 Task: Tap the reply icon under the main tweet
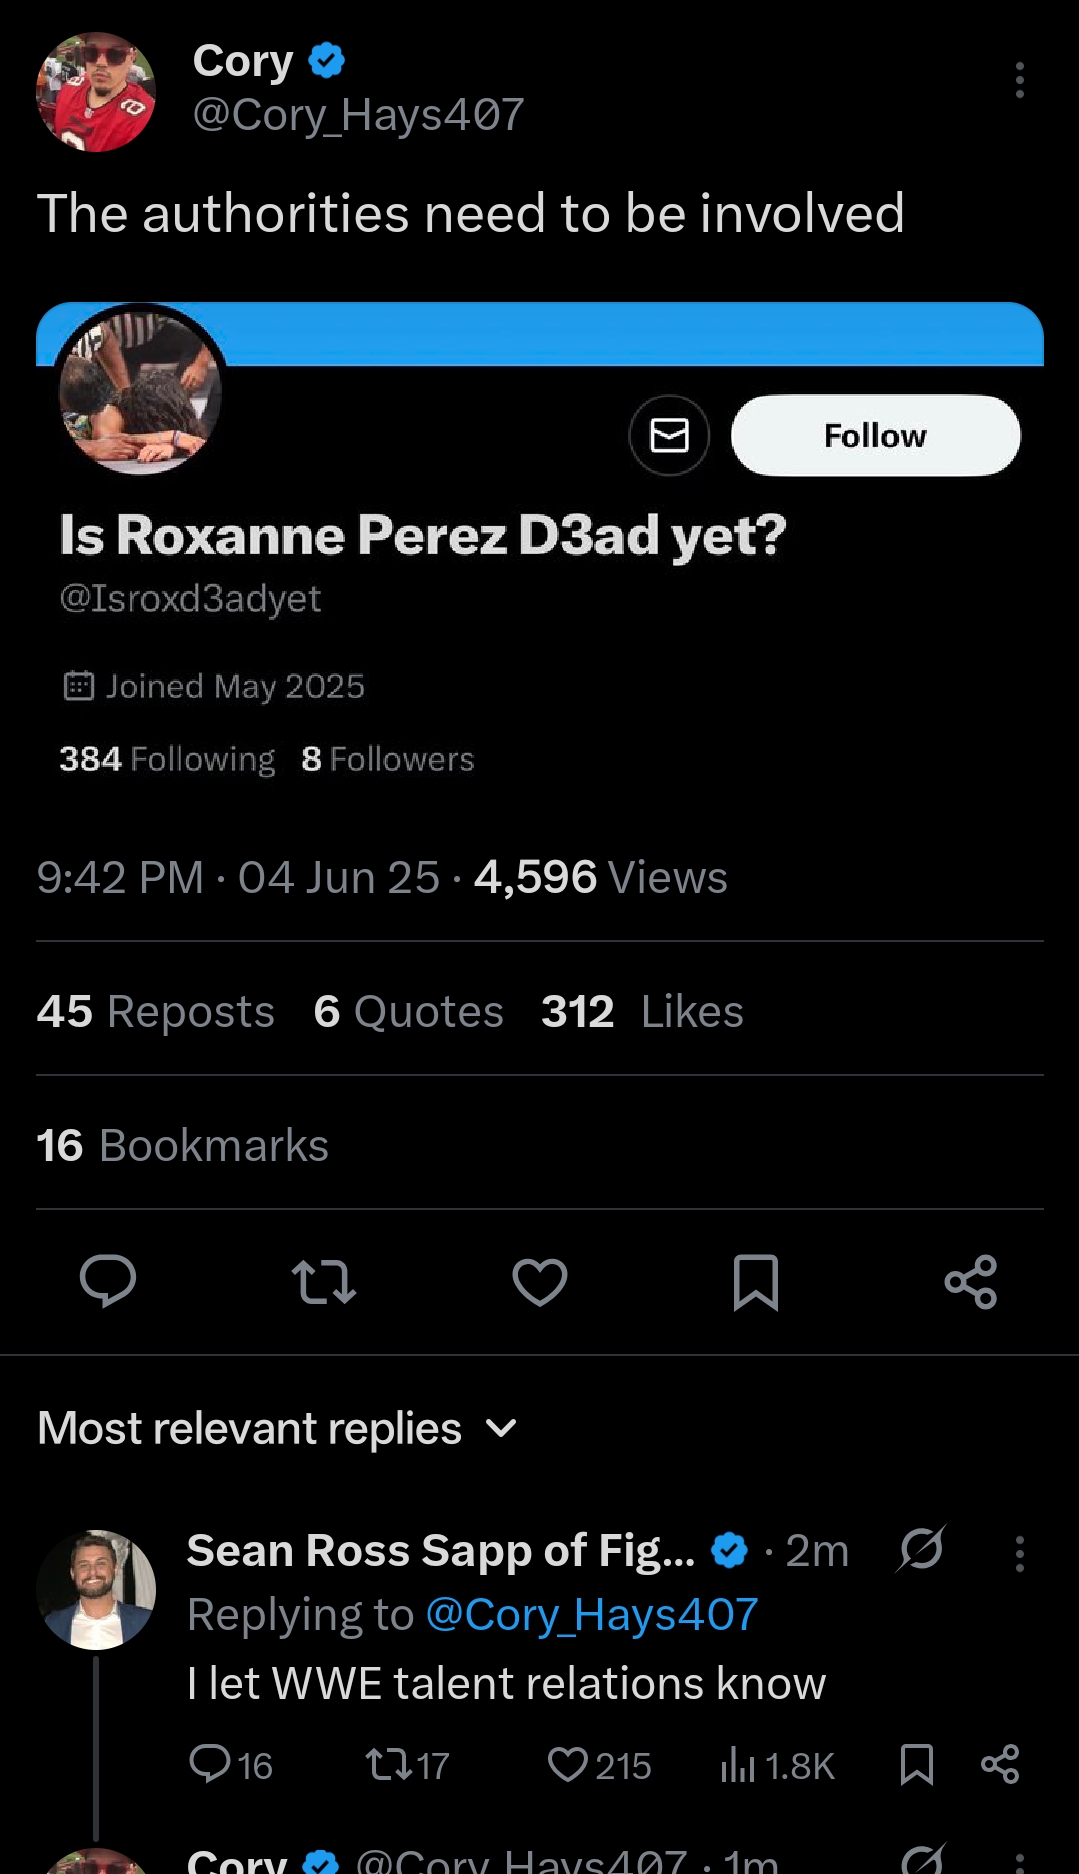[x=108, y=1281]
